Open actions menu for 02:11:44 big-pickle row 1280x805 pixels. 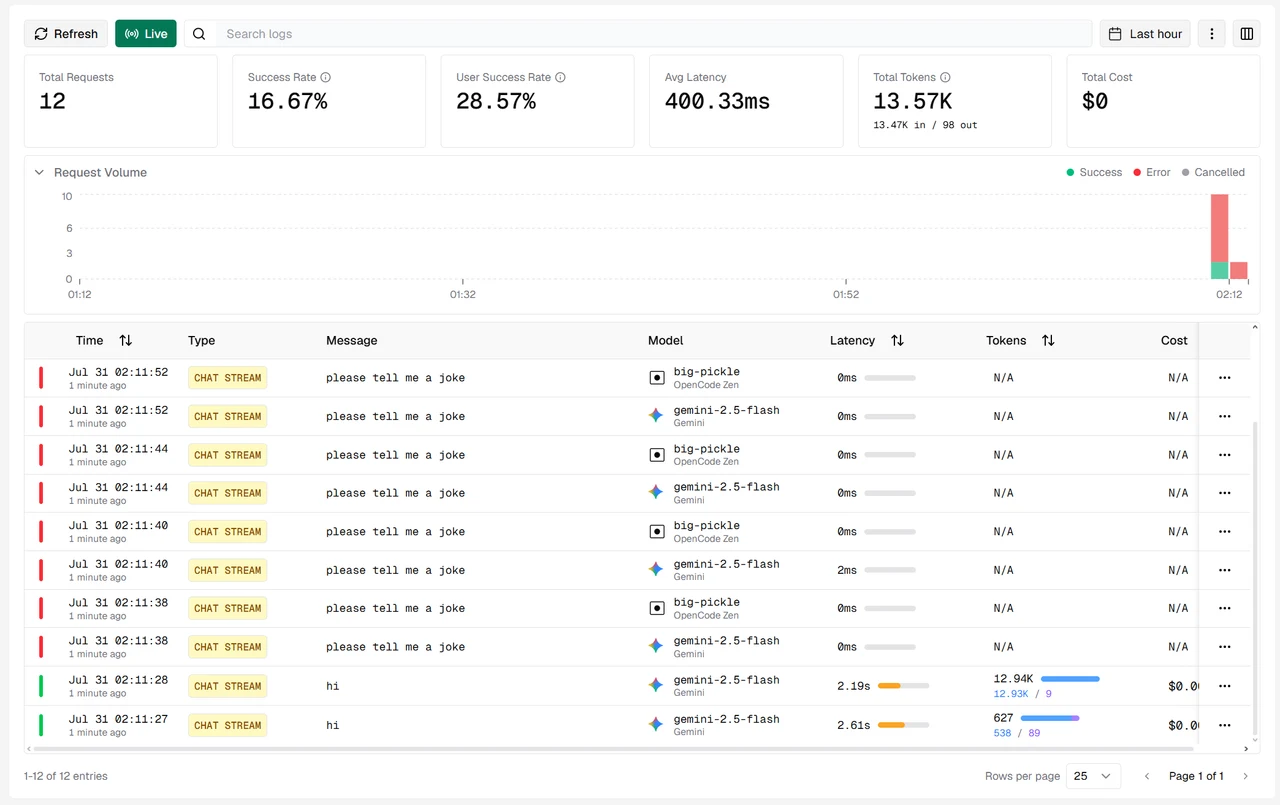pos(1224,455)
